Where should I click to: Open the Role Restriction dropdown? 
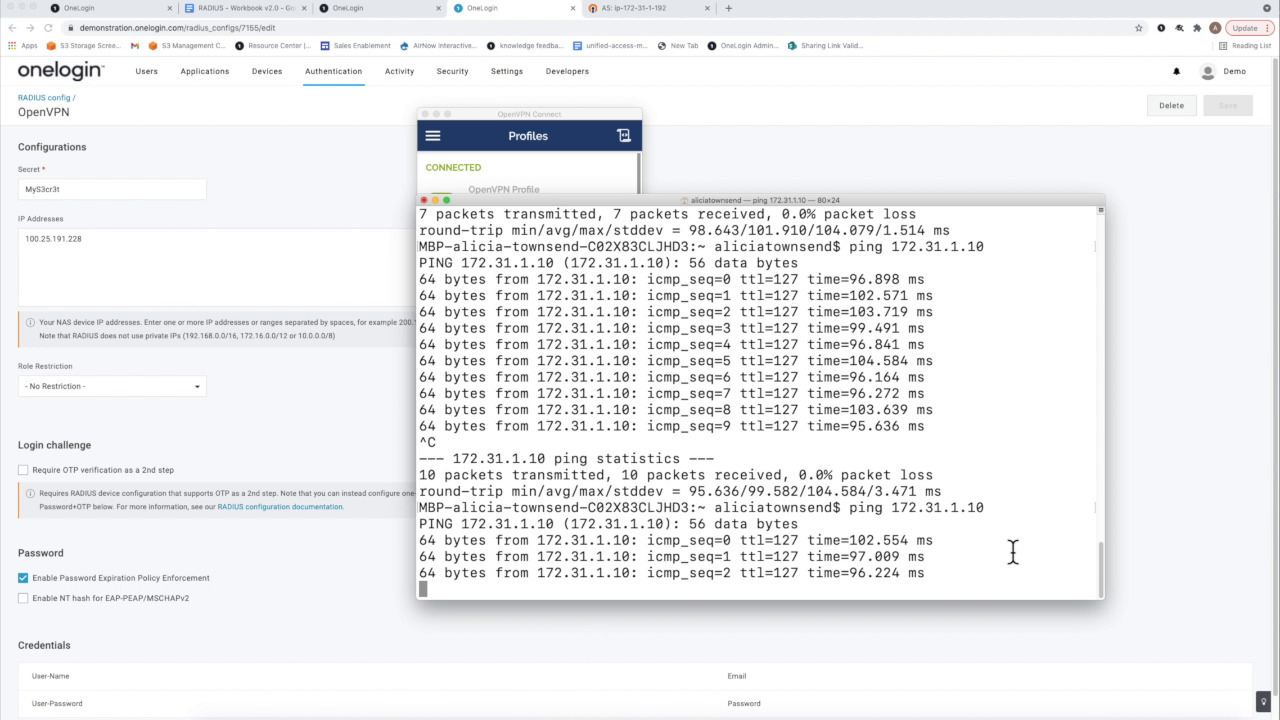pyautogui.click(x=111, y=386)
